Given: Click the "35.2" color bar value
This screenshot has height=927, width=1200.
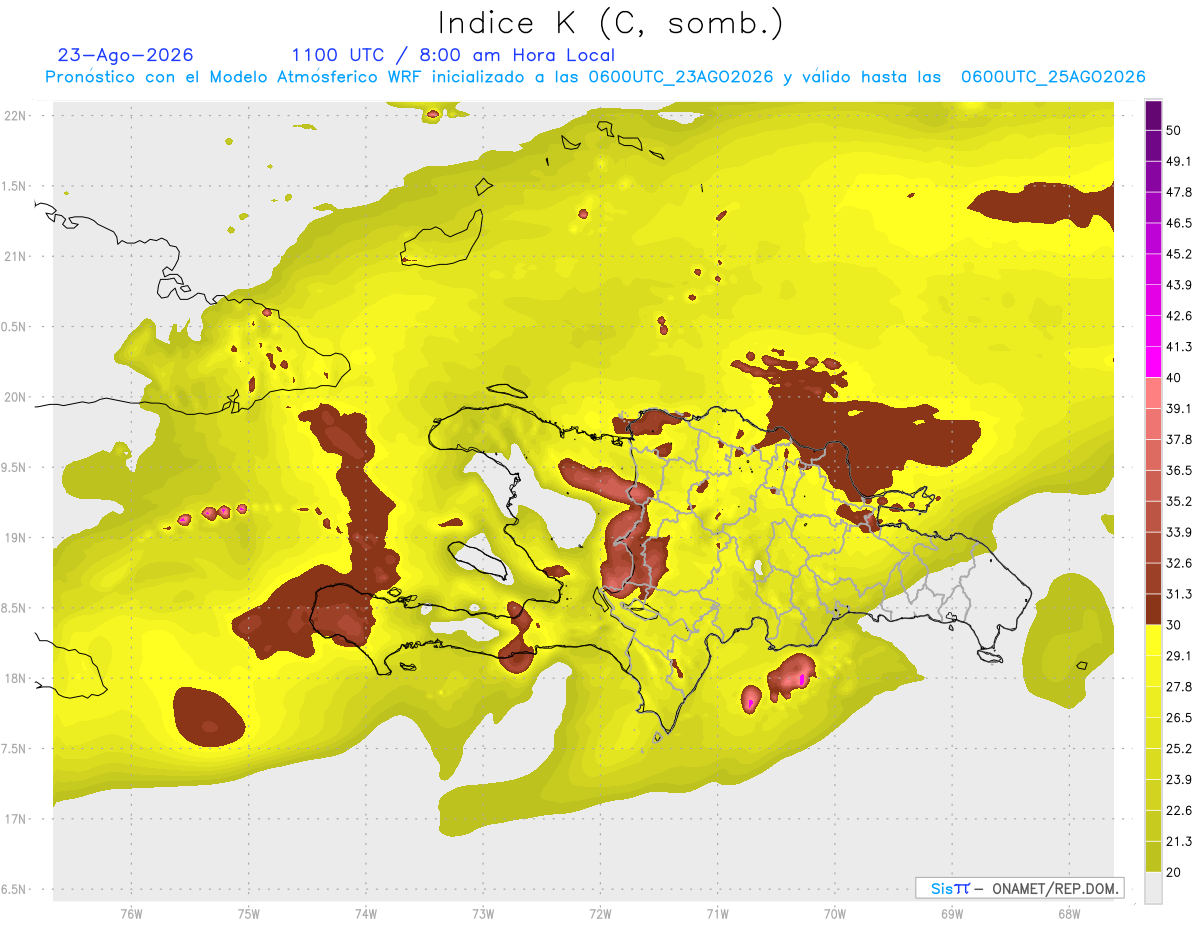Looking at the screenshot, I should [1179, 501].
